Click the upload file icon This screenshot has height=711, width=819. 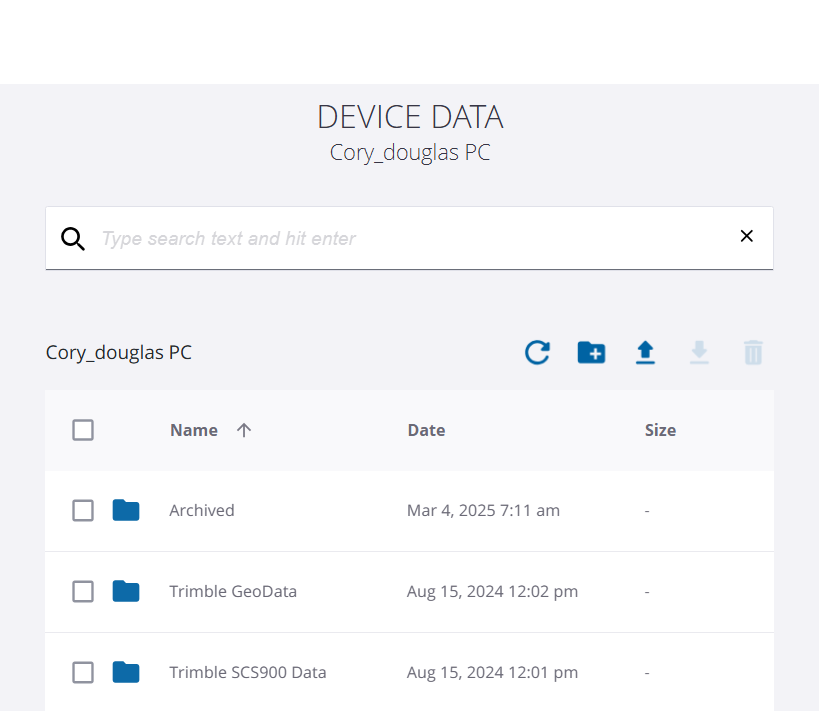[646, 352]
